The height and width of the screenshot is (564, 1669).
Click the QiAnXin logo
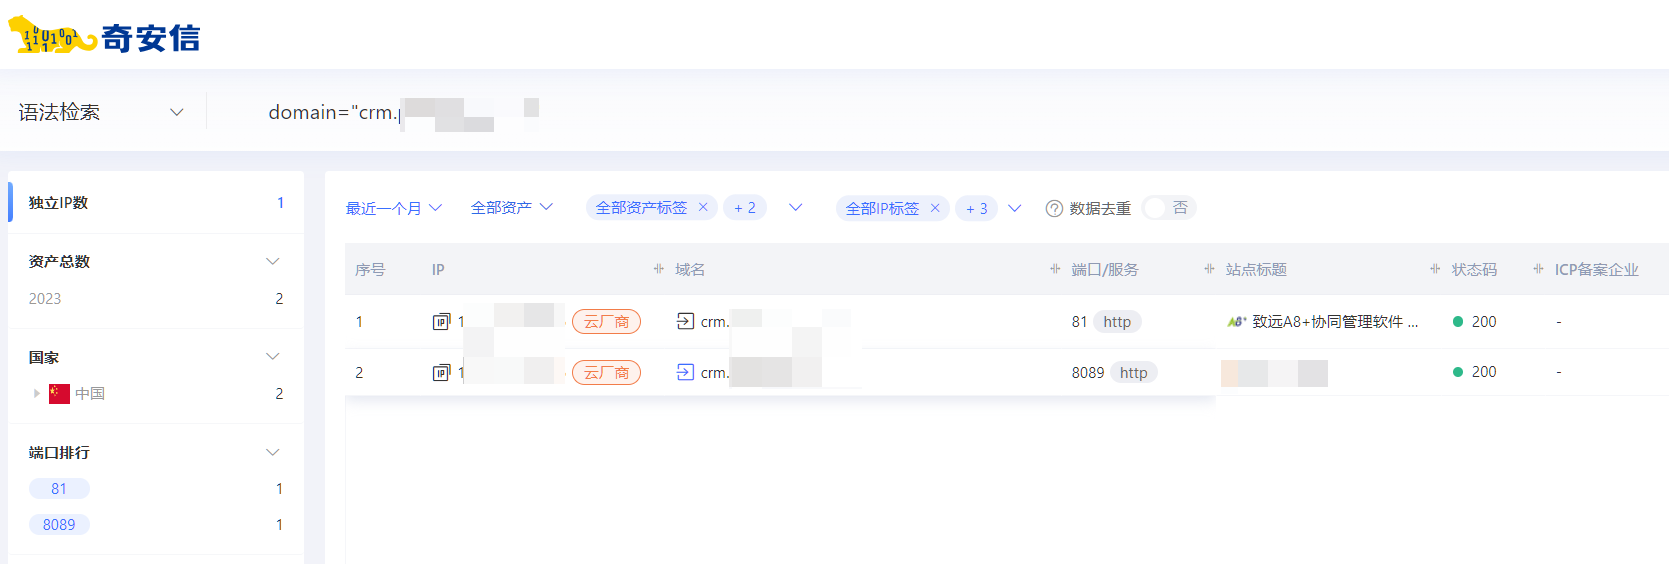coord(104,37)
